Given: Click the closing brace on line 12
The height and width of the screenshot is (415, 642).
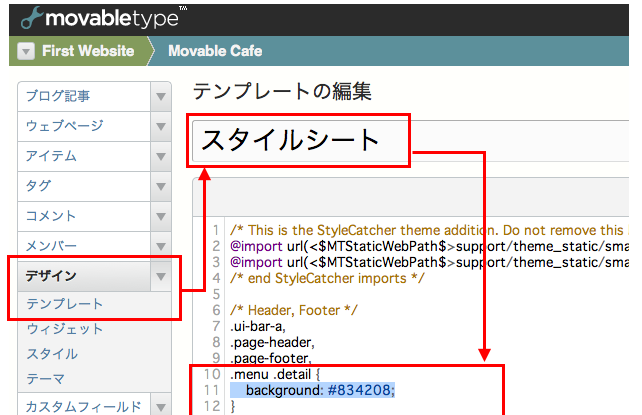Looking at the screenshot, I should [x=233, y=406].
